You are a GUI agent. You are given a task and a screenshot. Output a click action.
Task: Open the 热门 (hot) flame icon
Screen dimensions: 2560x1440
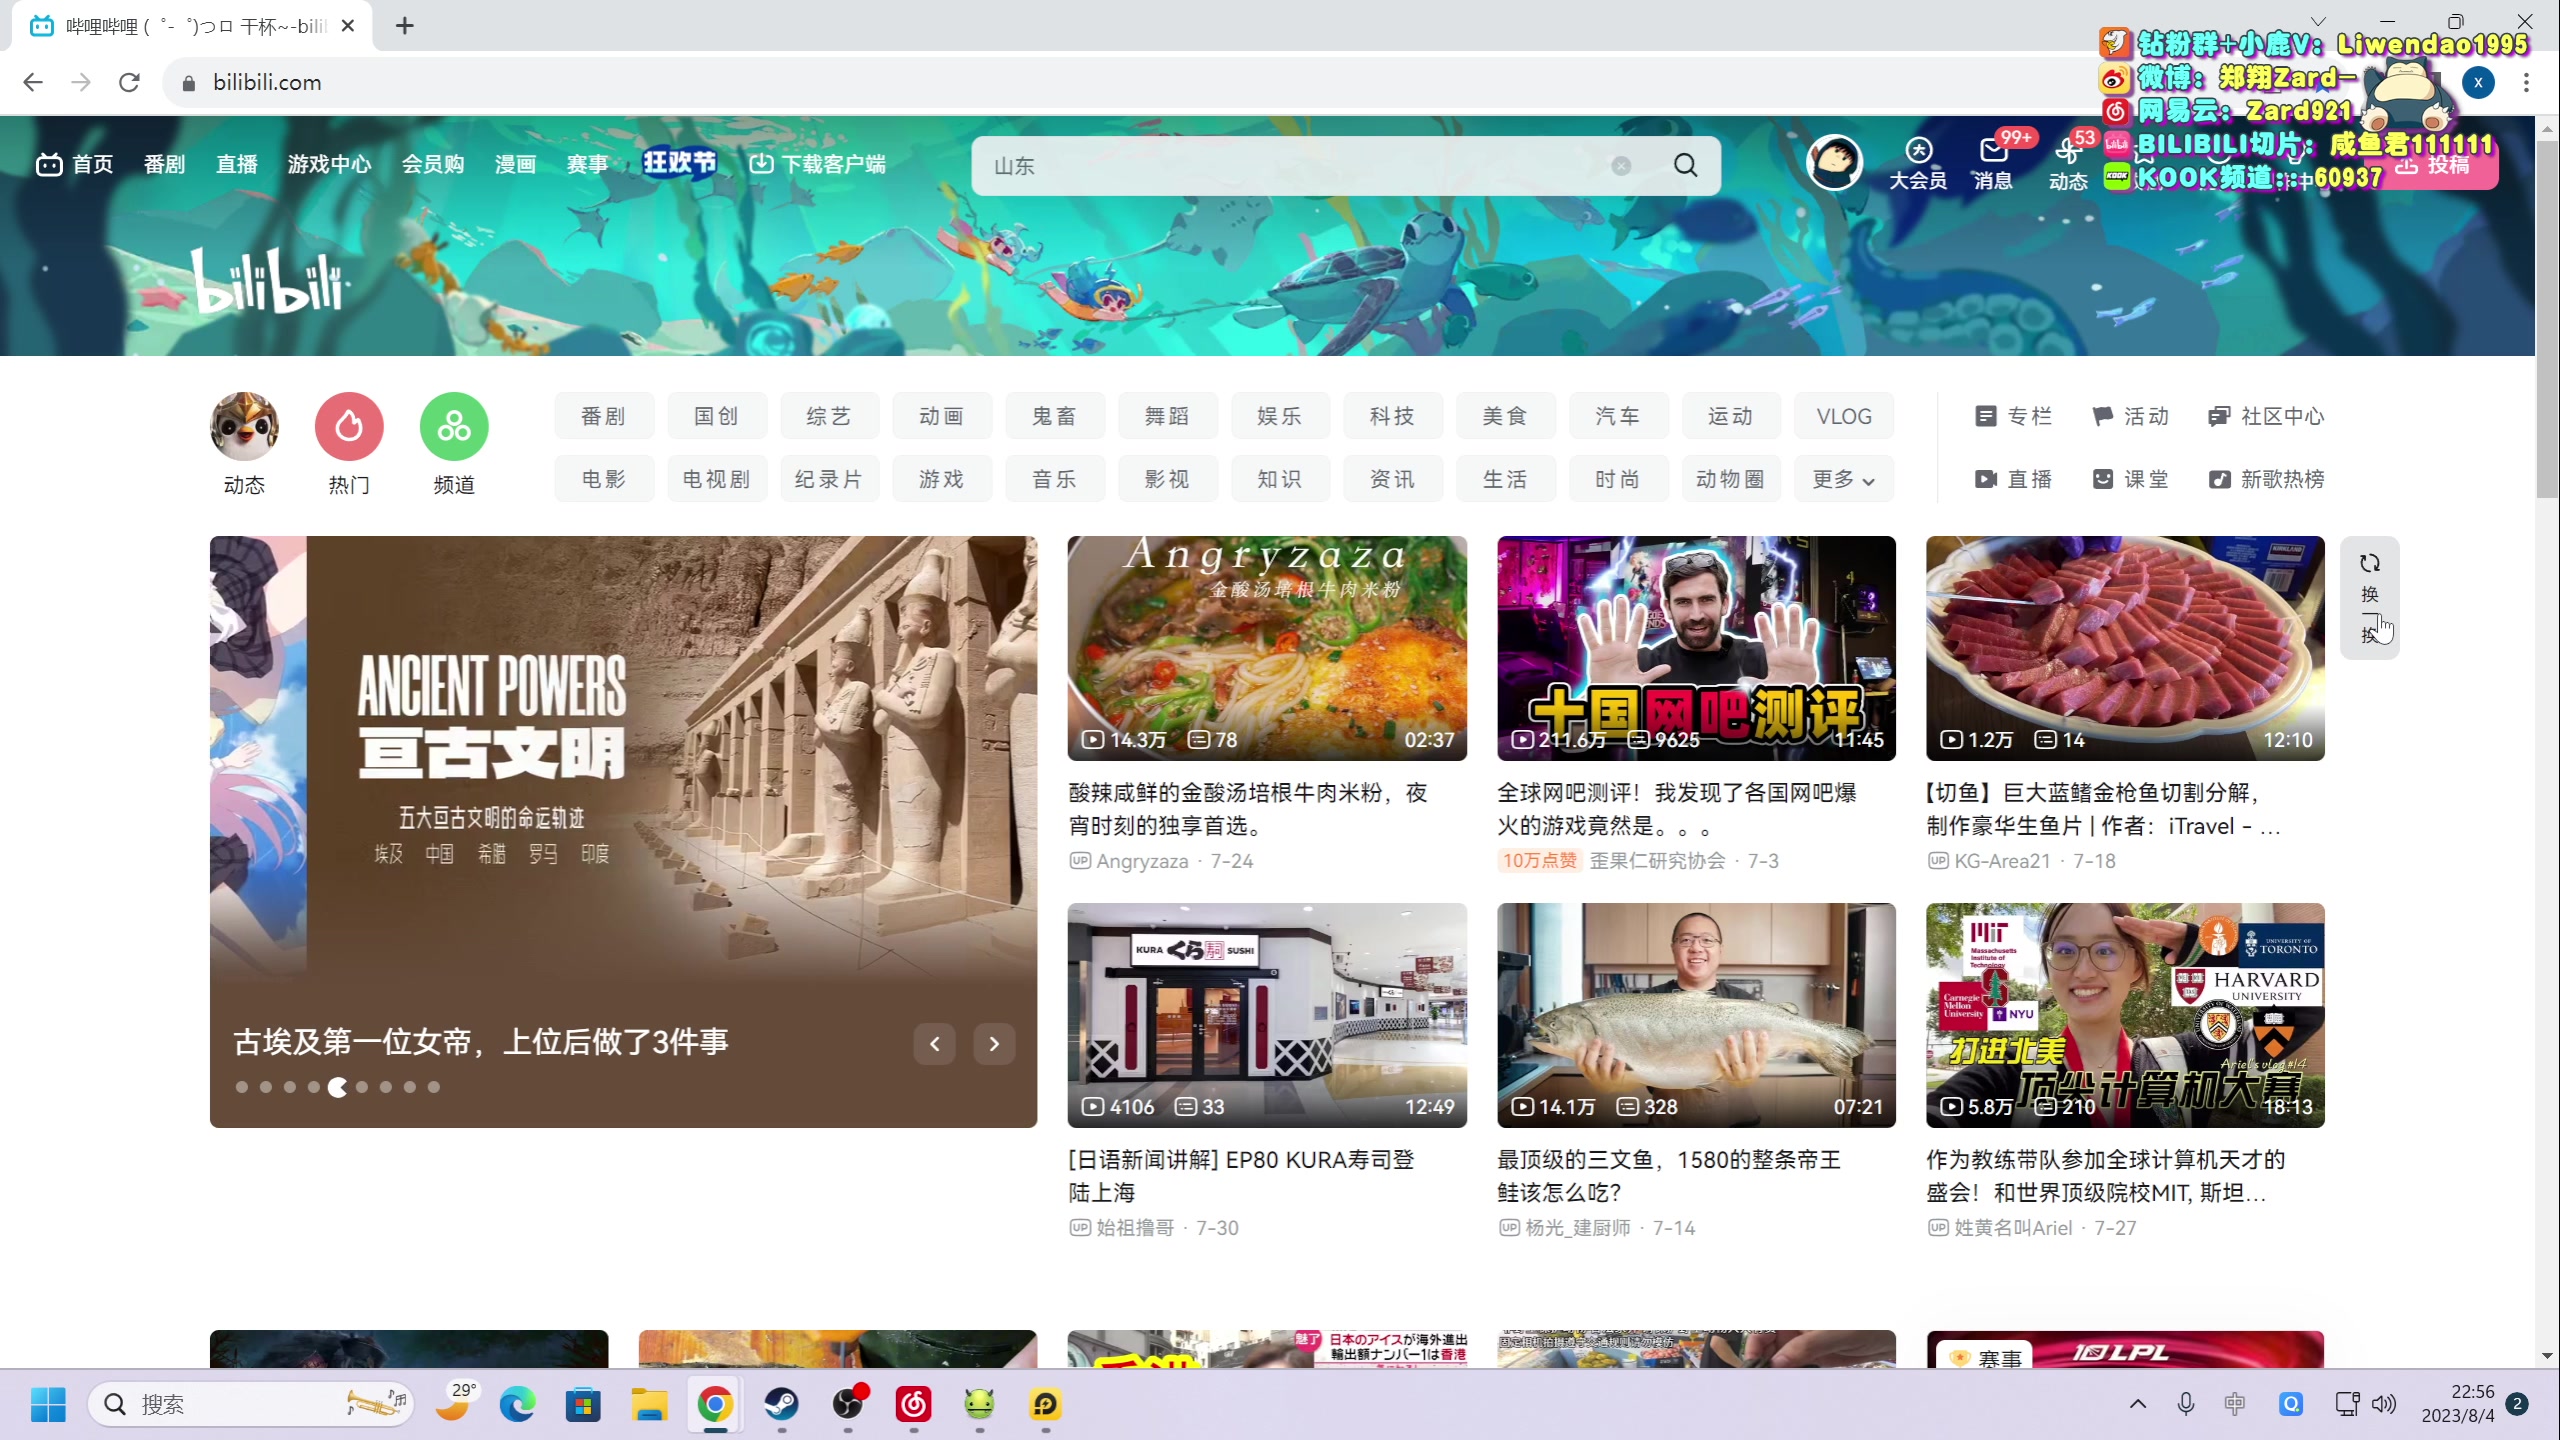click(x=349, y=427)
